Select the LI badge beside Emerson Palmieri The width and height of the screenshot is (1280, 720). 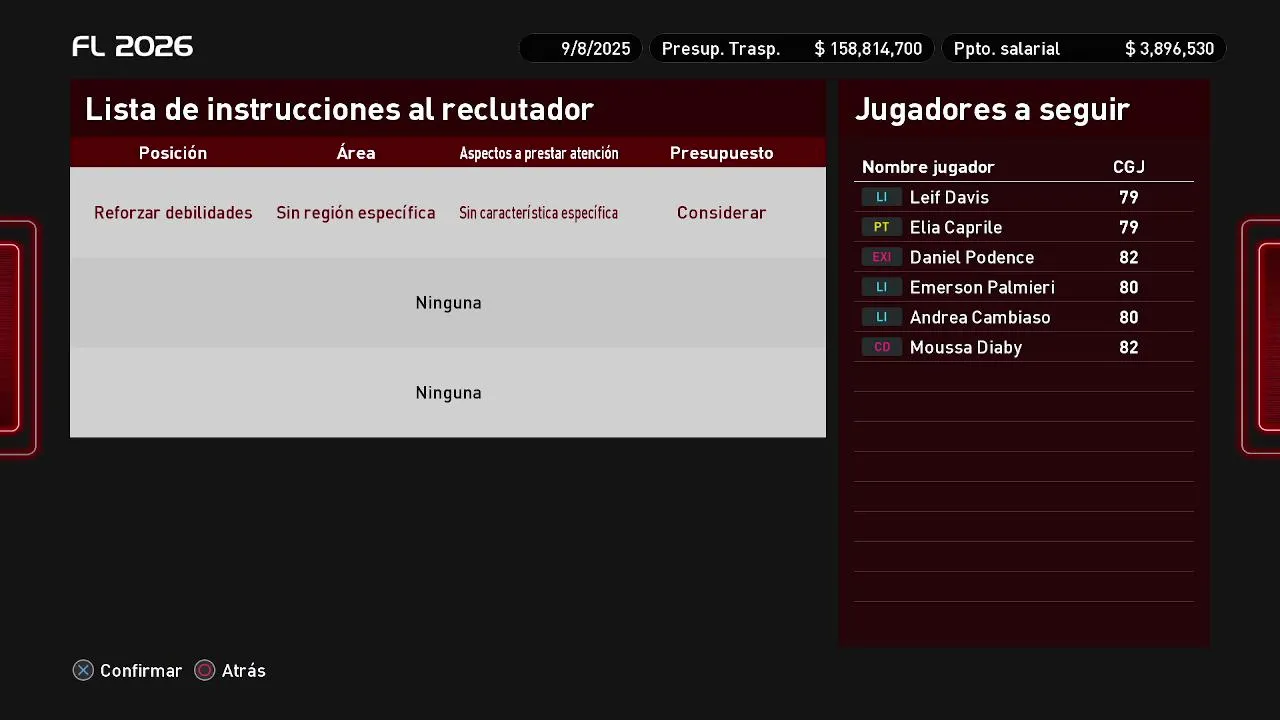tap(881, 287)
